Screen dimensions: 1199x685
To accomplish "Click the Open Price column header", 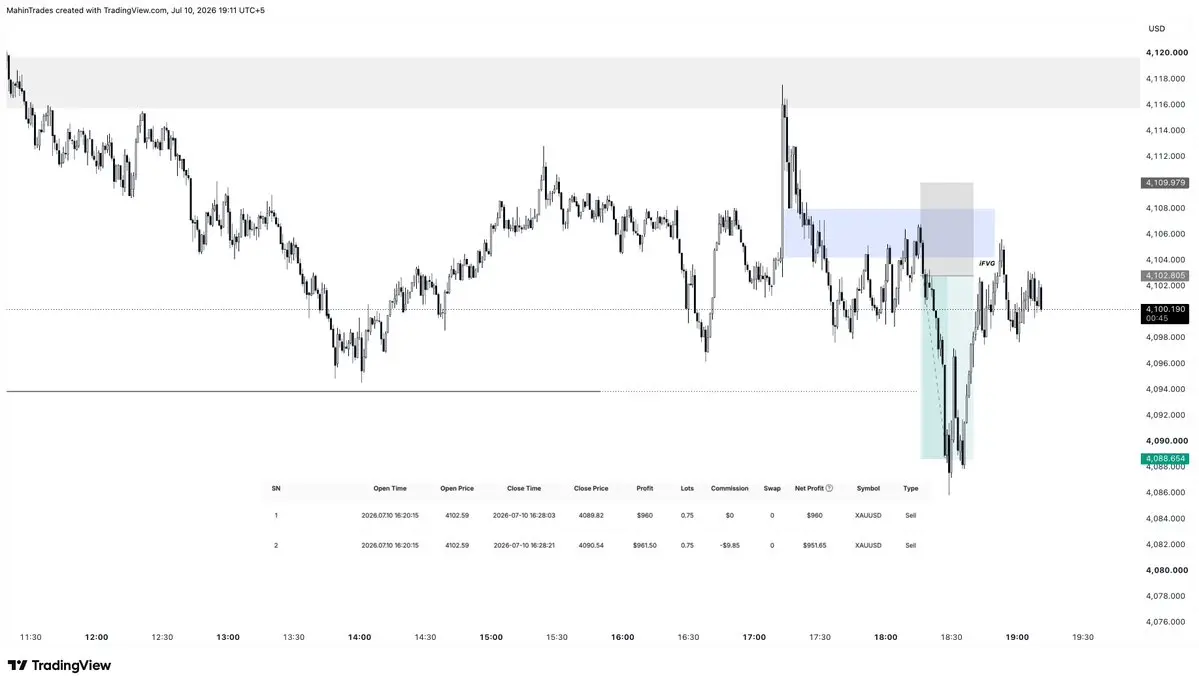I will pos(457,489).
